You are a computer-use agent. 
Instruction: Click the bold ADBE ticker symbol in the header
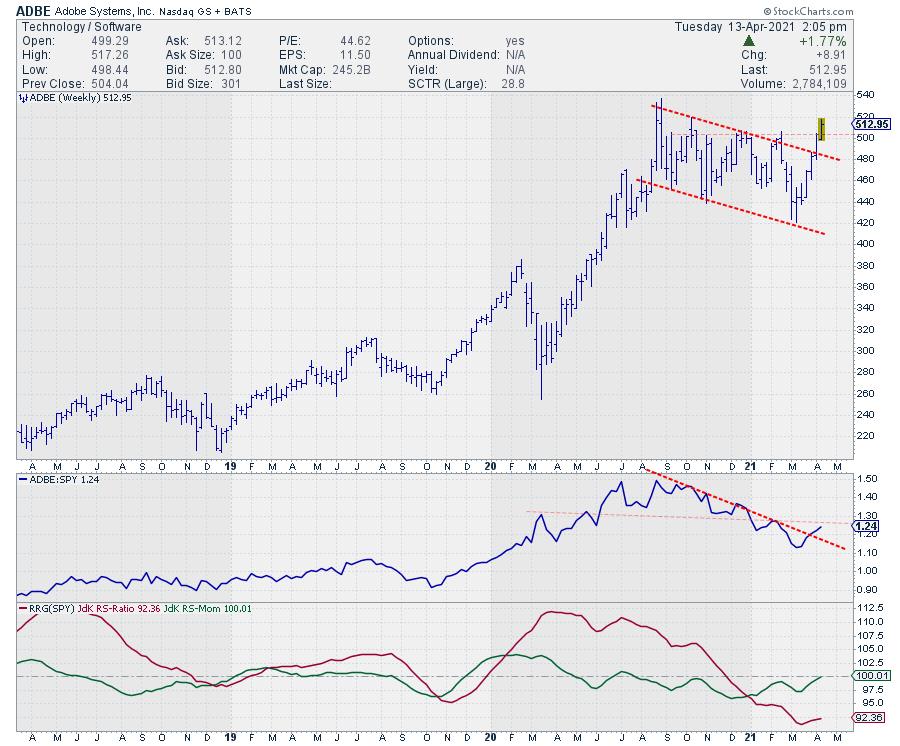click(x=36, y=9)
